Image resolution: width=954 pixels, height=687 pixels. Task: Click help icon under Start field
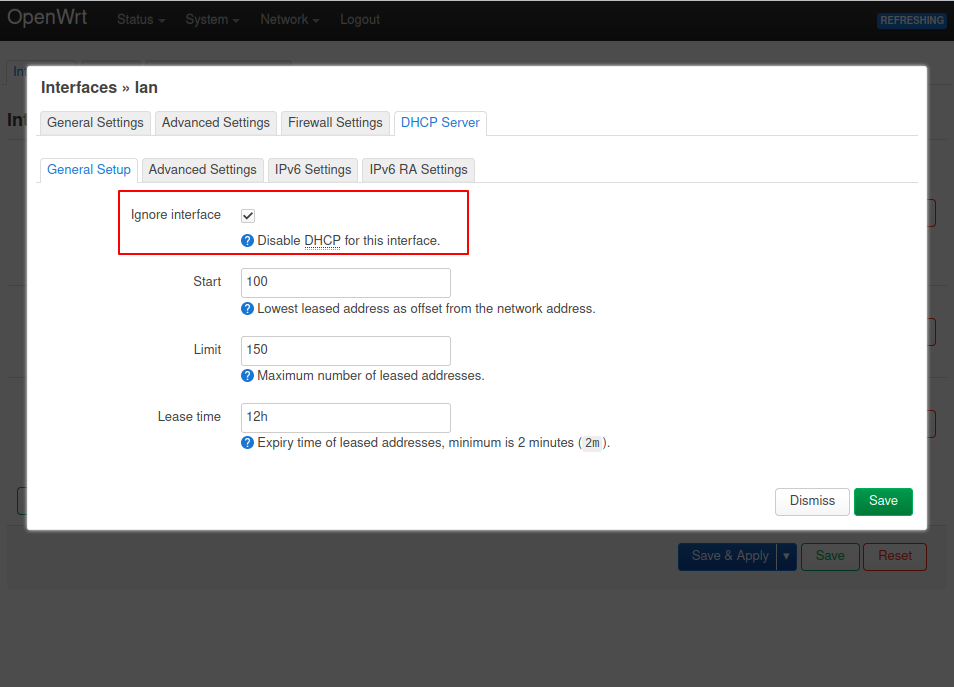248,309
